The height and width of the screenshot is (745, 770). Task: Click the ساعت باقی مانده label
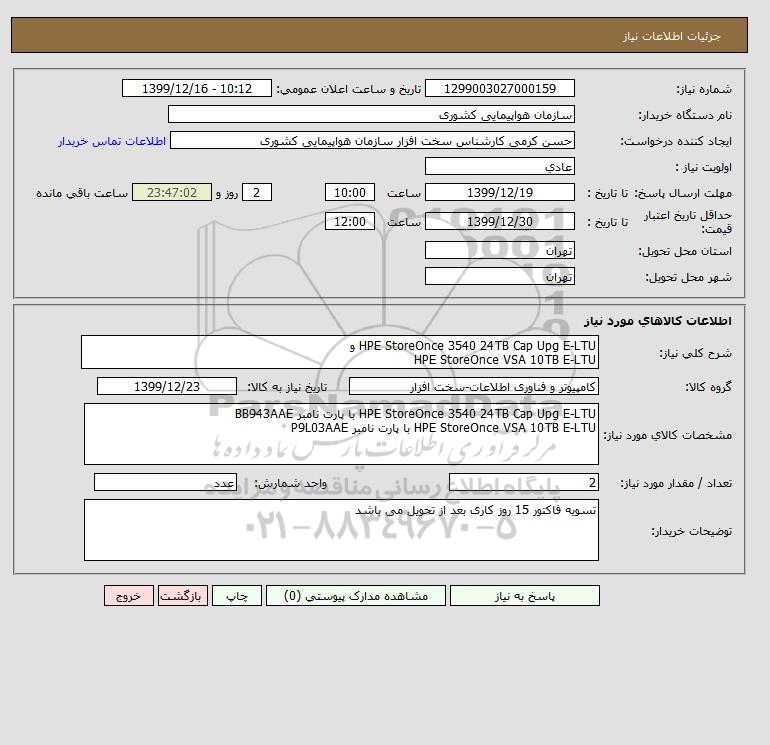(x=82, y=193)
